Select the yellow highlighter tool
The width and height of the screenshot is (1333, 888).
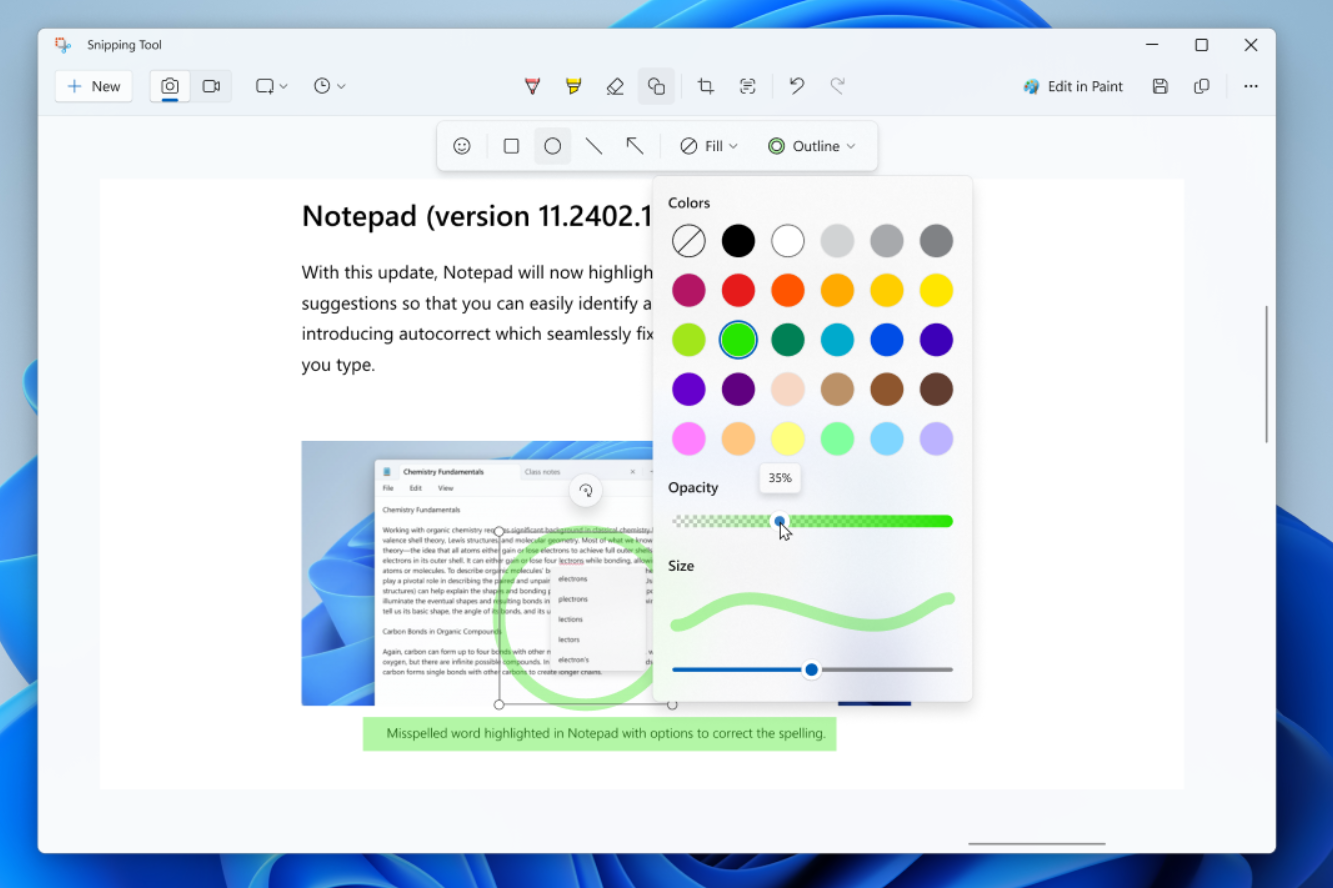point(573,87)
